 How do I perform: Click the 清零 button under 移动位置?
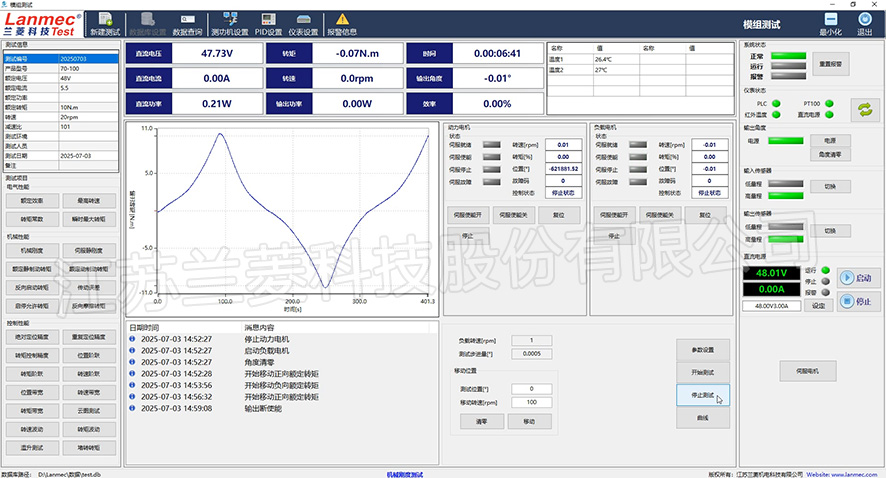click(x=482, y=421)
